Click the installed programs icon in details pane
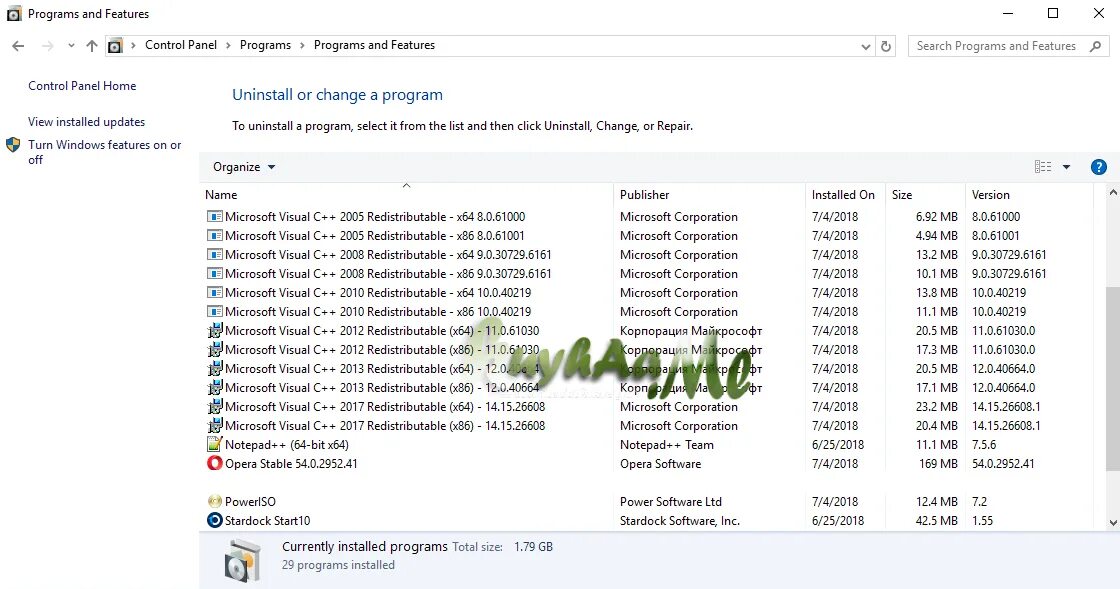The image size is (1120, 589). (x=242, y=560)
